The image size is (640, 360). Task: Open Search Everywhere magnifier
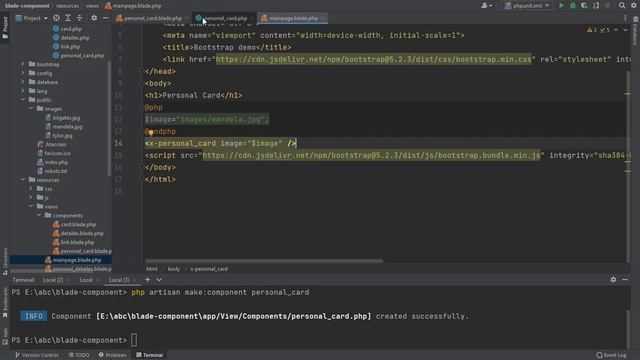(622, 6)
